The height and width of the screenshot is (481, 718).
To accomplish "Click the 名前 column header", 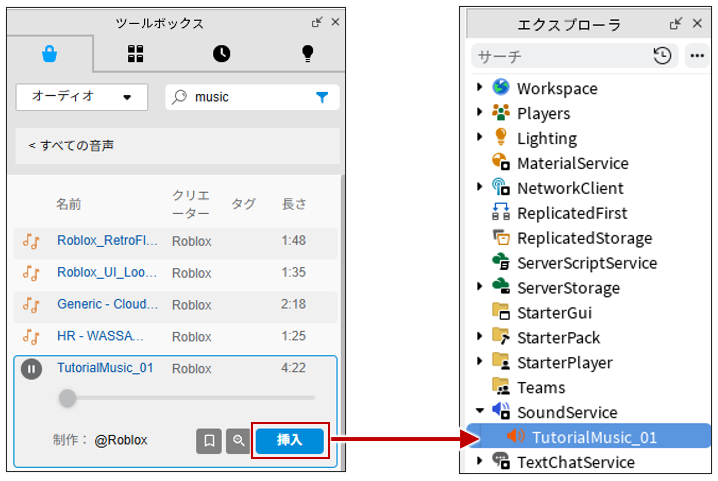I will (x=69, y=204).
